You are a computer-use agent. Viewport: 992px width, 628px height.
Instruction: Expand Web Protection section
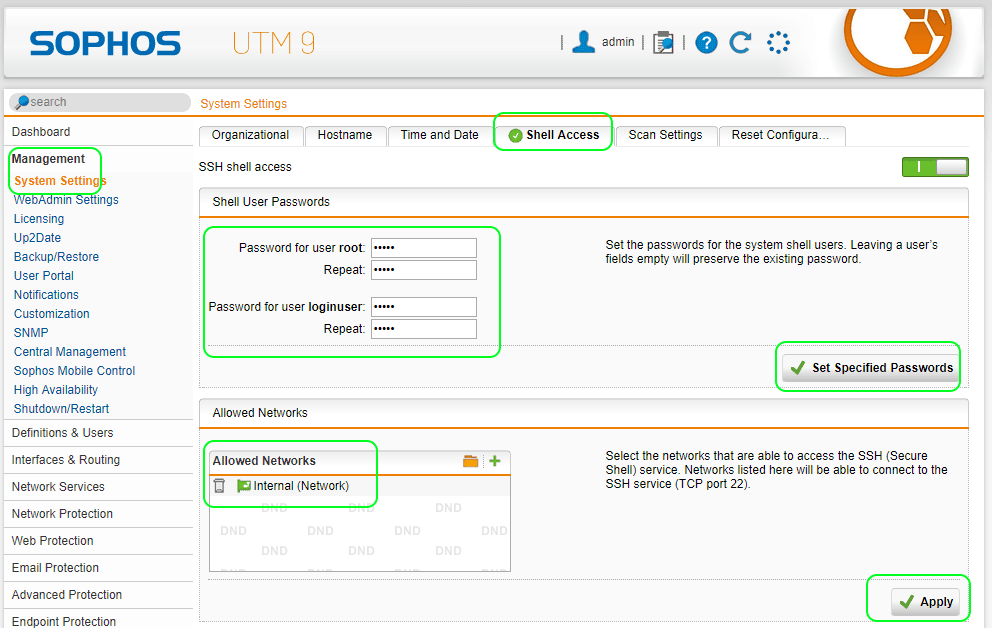click(x=53, y=541)
